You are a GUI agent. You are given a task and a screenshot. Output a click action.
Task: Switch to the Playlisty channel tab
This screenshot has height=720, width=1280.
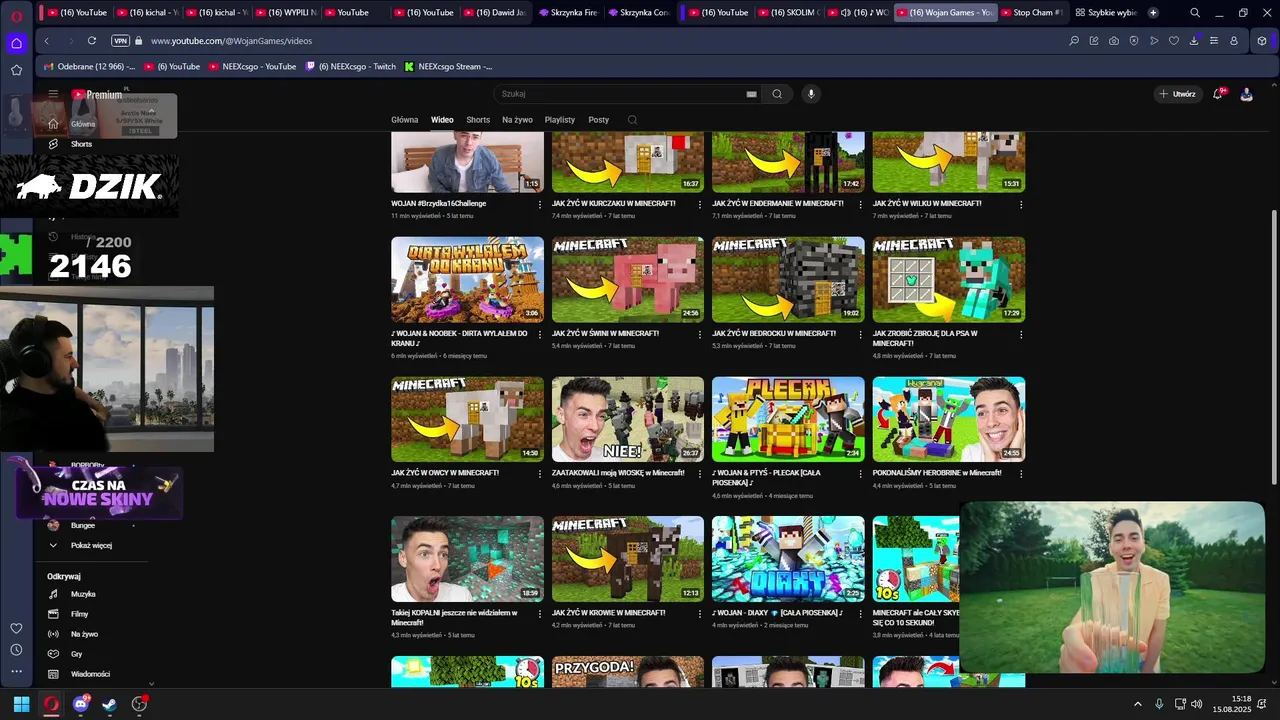(560, 120)
